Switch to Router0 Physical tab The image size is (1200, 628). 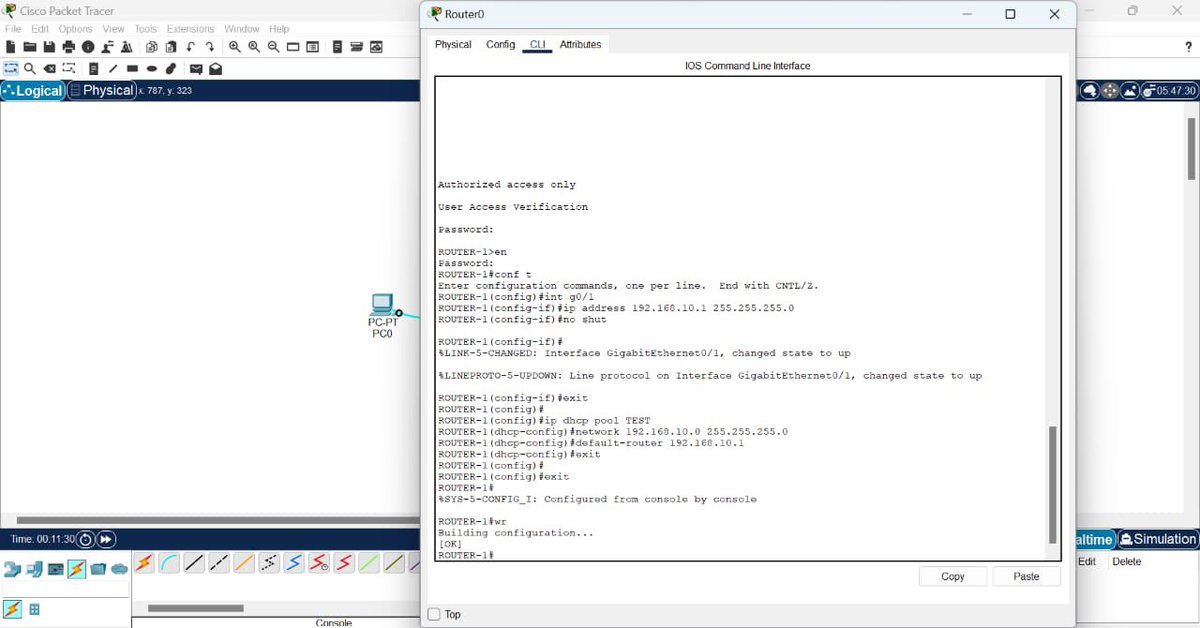tap(453, 44)
